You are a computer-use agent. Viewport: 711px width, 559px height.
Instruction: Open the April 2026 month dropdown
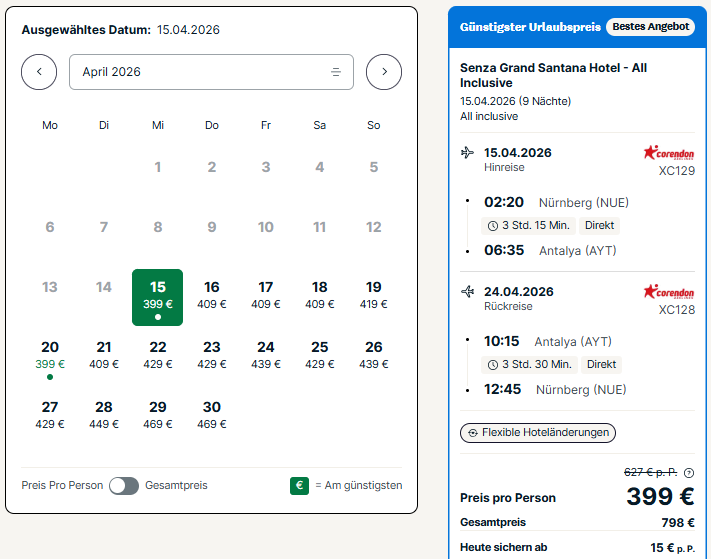pyautogui.click(x=211, y=72)
